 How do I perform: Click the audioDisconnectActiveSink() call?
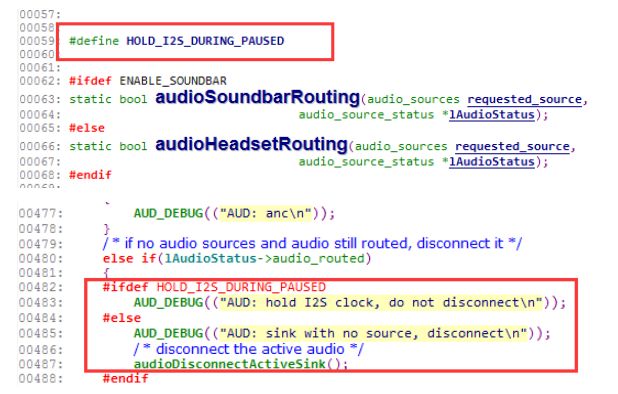pos(240,364)
